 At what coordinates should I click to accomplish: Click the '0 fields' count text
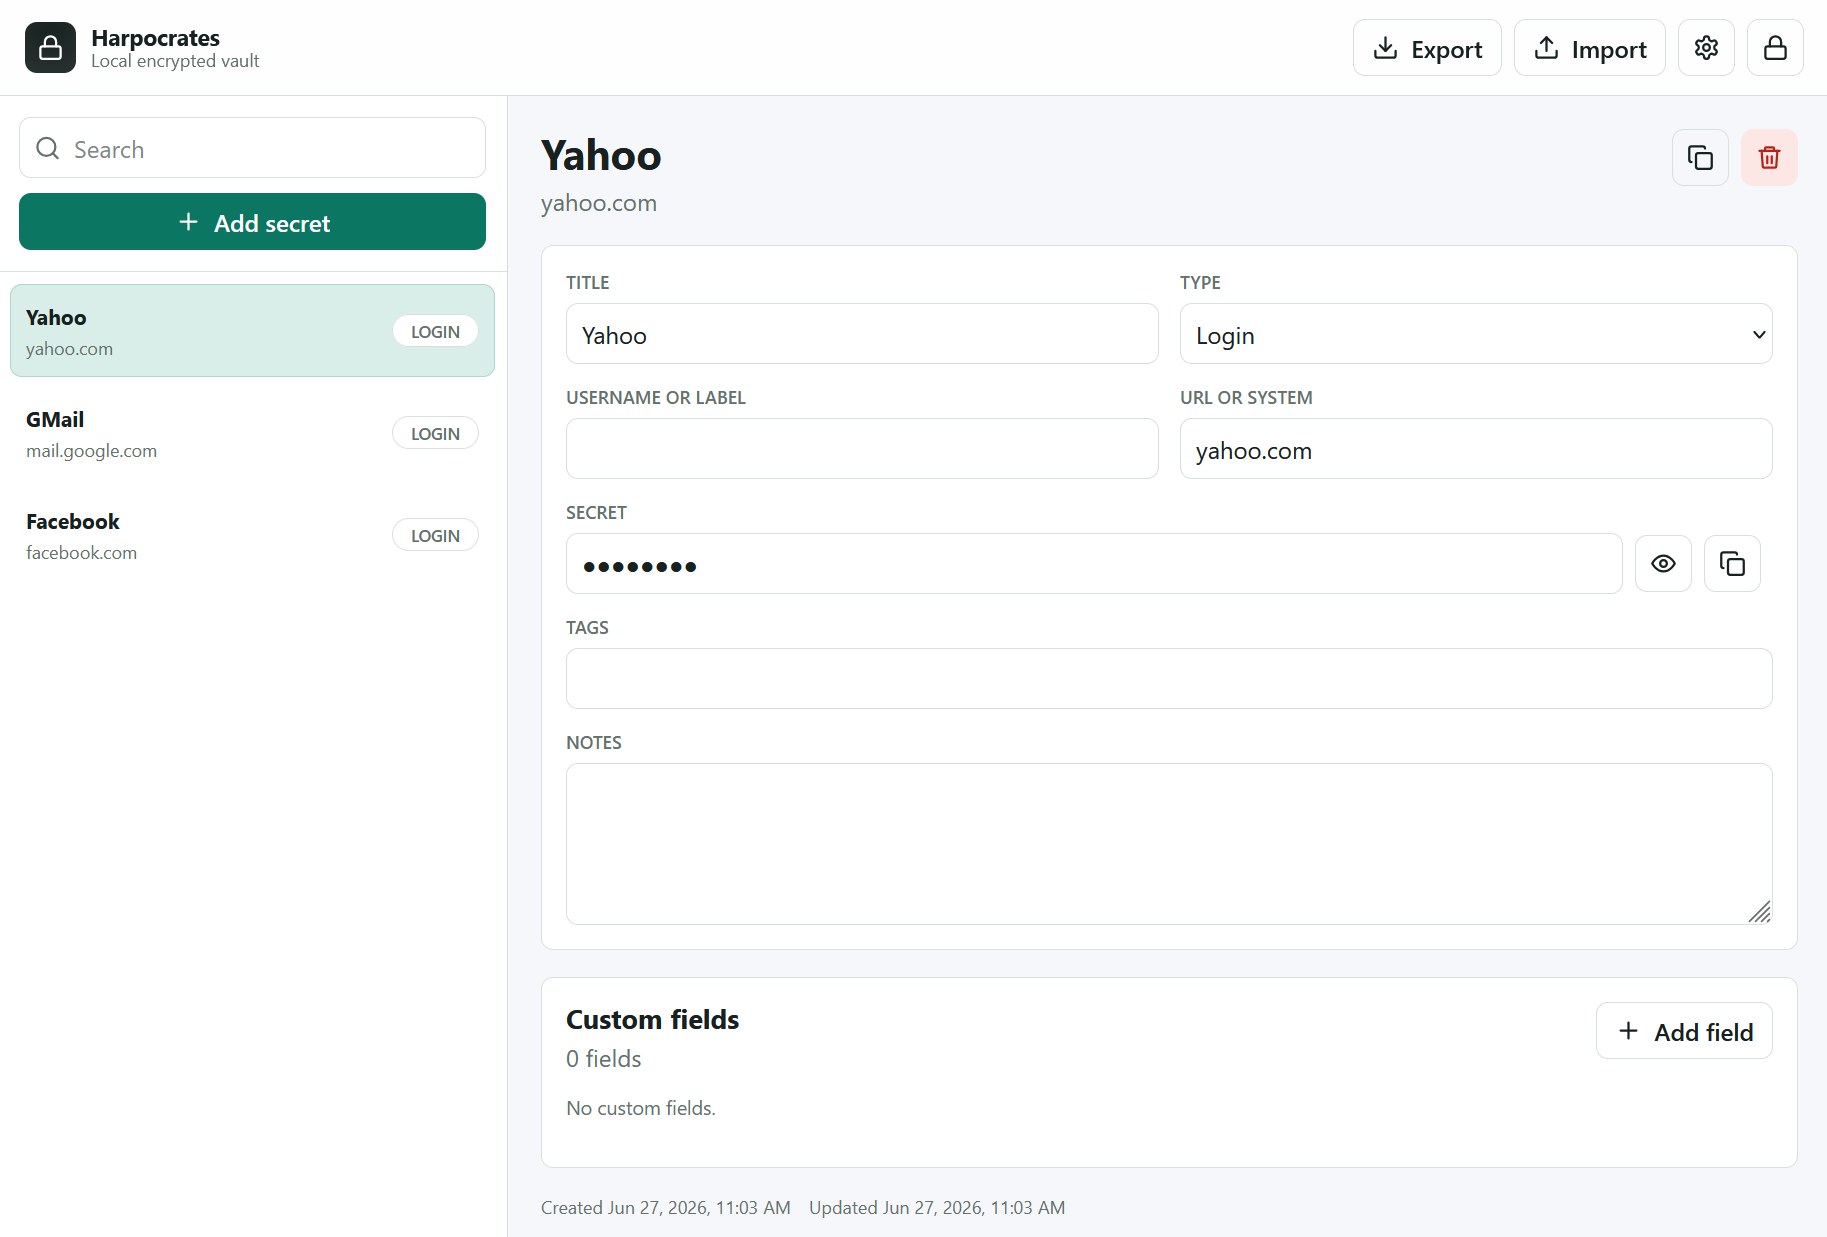point(603,1058)
